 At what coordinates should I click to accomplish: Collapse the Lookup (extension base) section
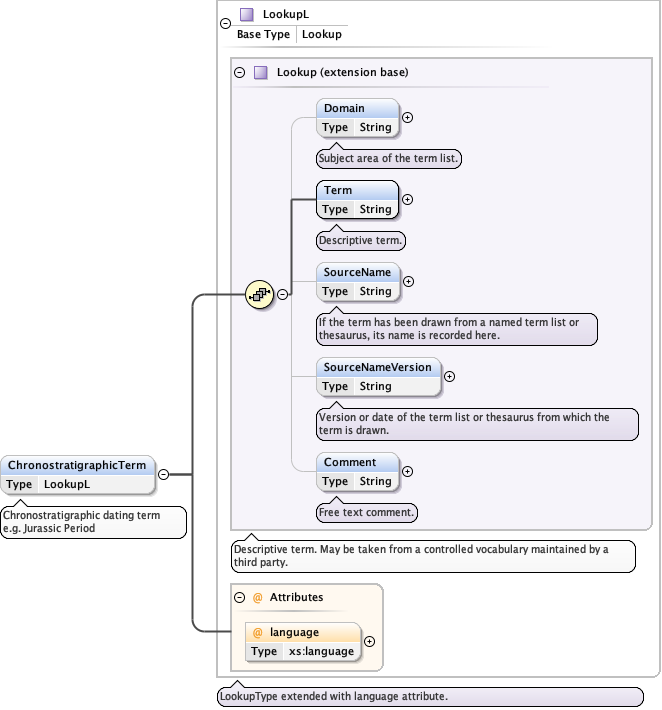pyautogui.click(x=239, y=72)
